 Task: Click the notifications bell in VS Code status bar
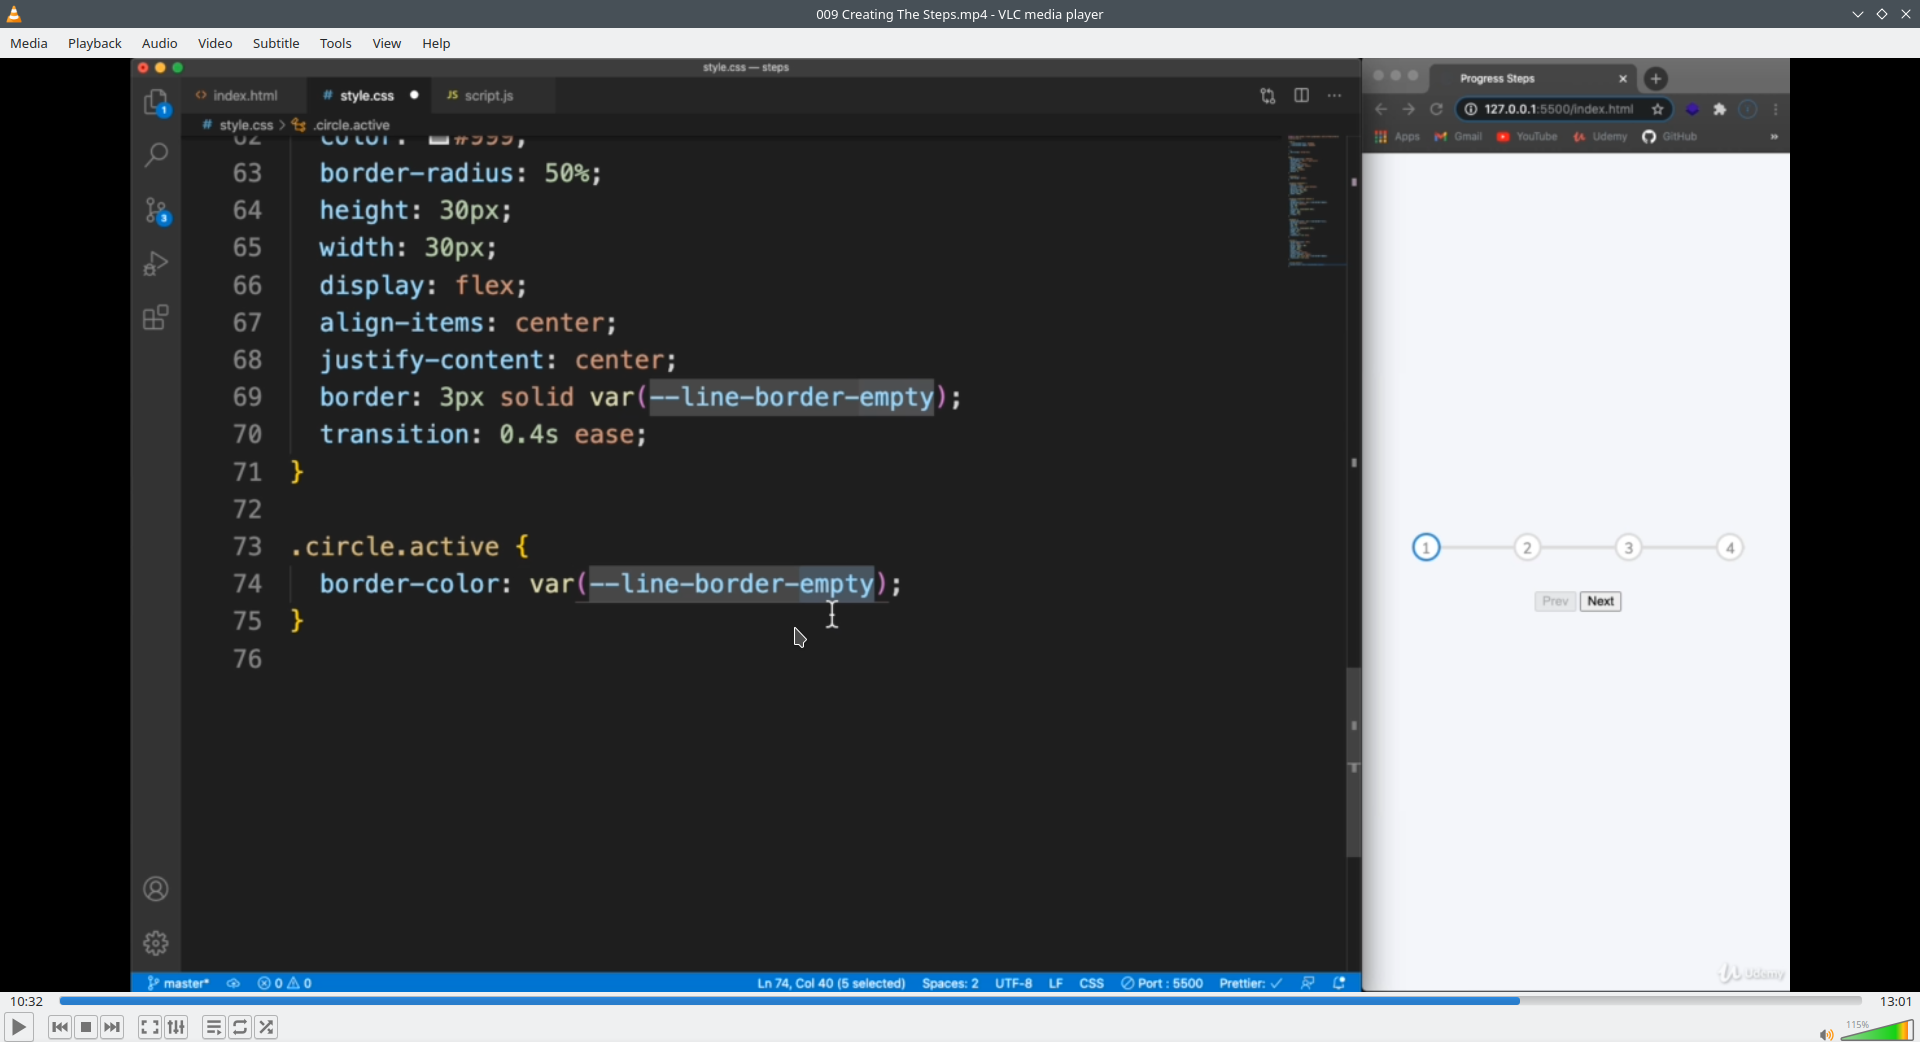tap(1340, 983)
